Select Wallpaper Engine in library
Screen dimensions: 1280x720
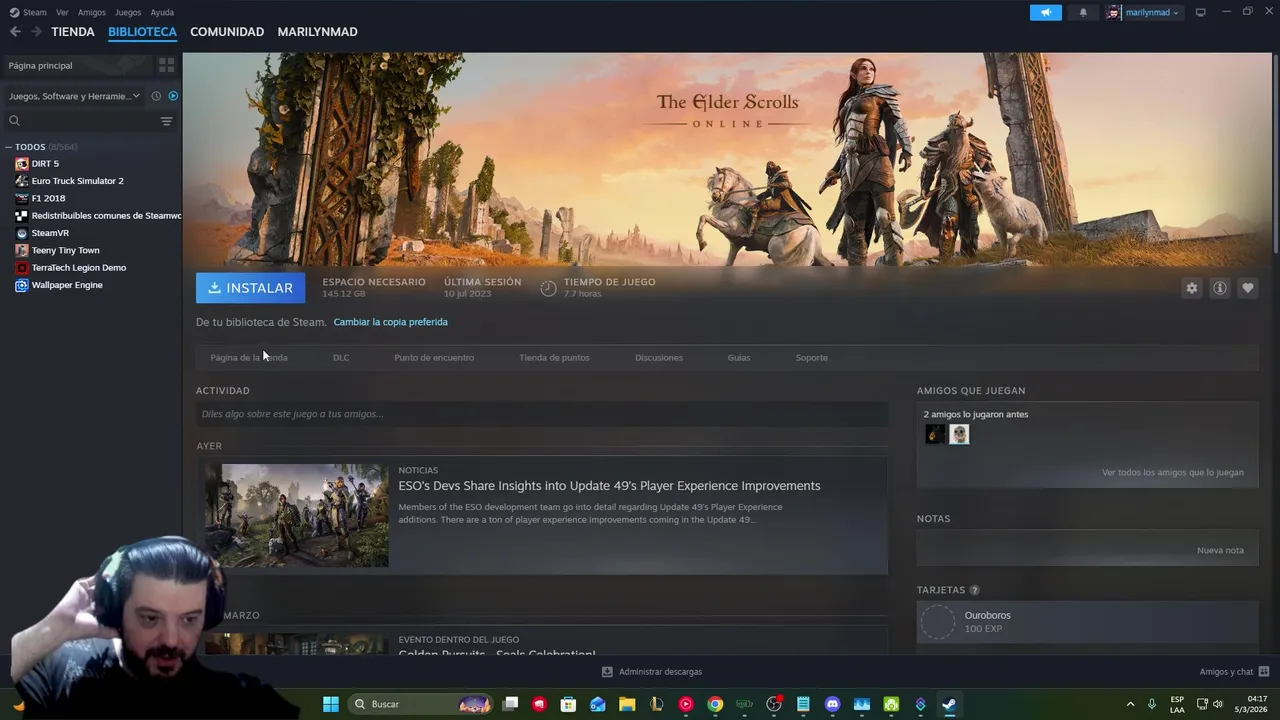[67, 285]
